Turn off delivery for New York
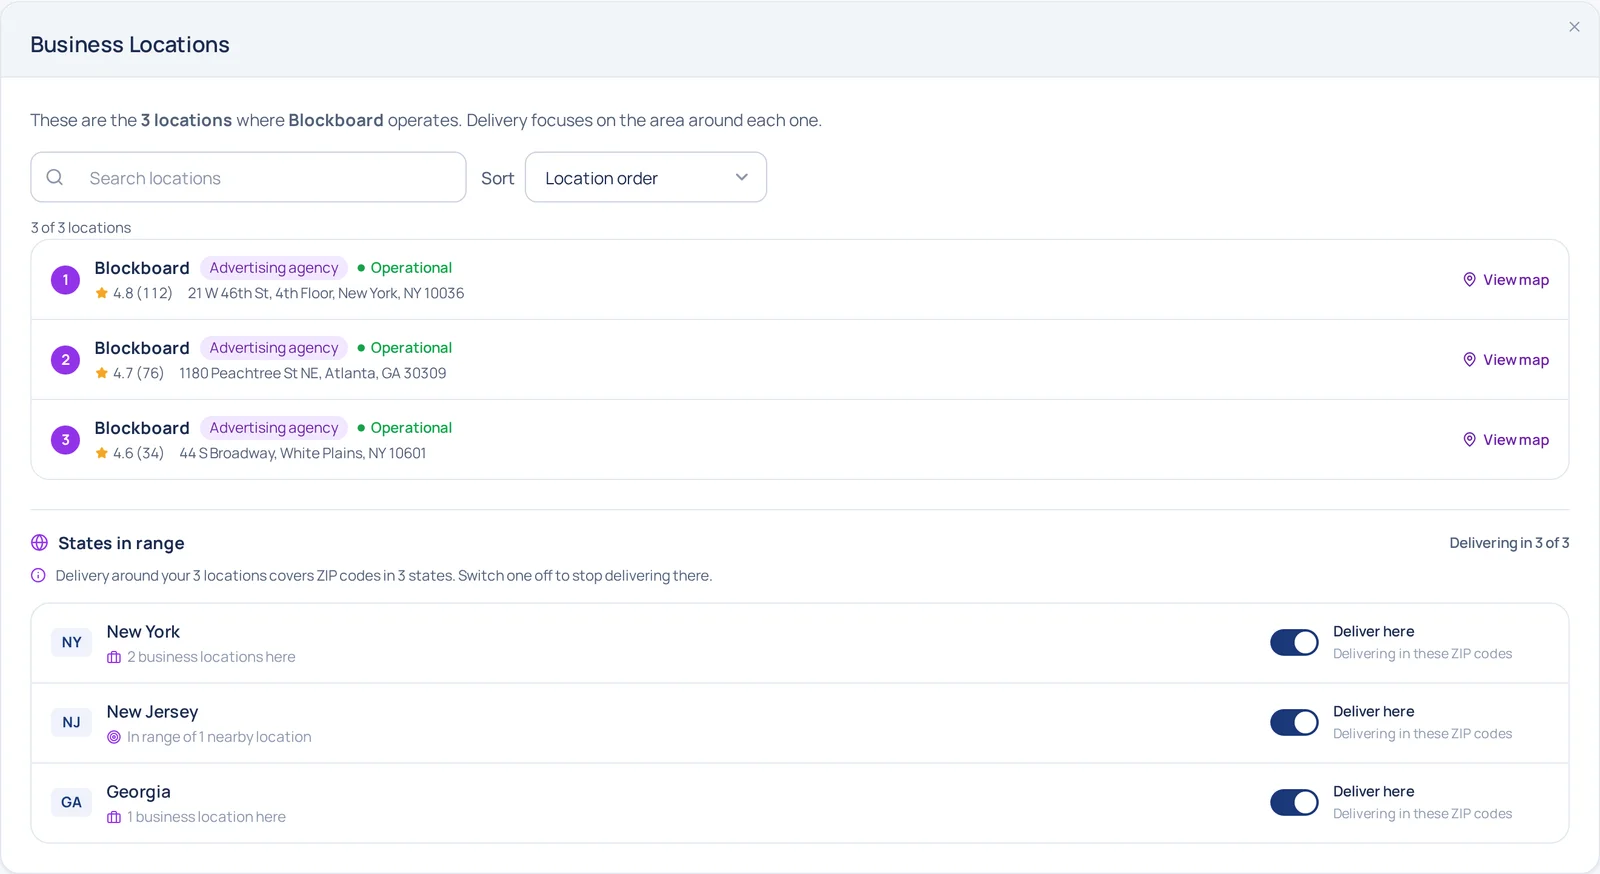This screenshot has height=874, width=1600. pos(1295,643)
